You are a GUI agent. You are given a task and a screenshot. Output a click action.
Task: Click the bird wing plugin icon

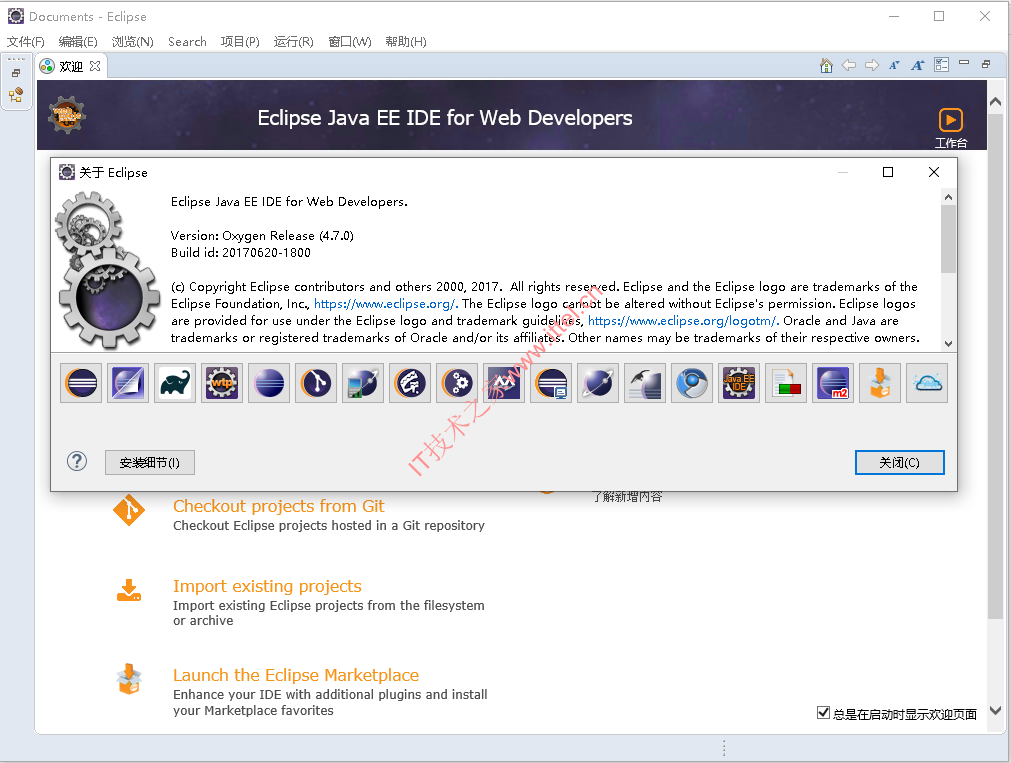tap(645, 383)
